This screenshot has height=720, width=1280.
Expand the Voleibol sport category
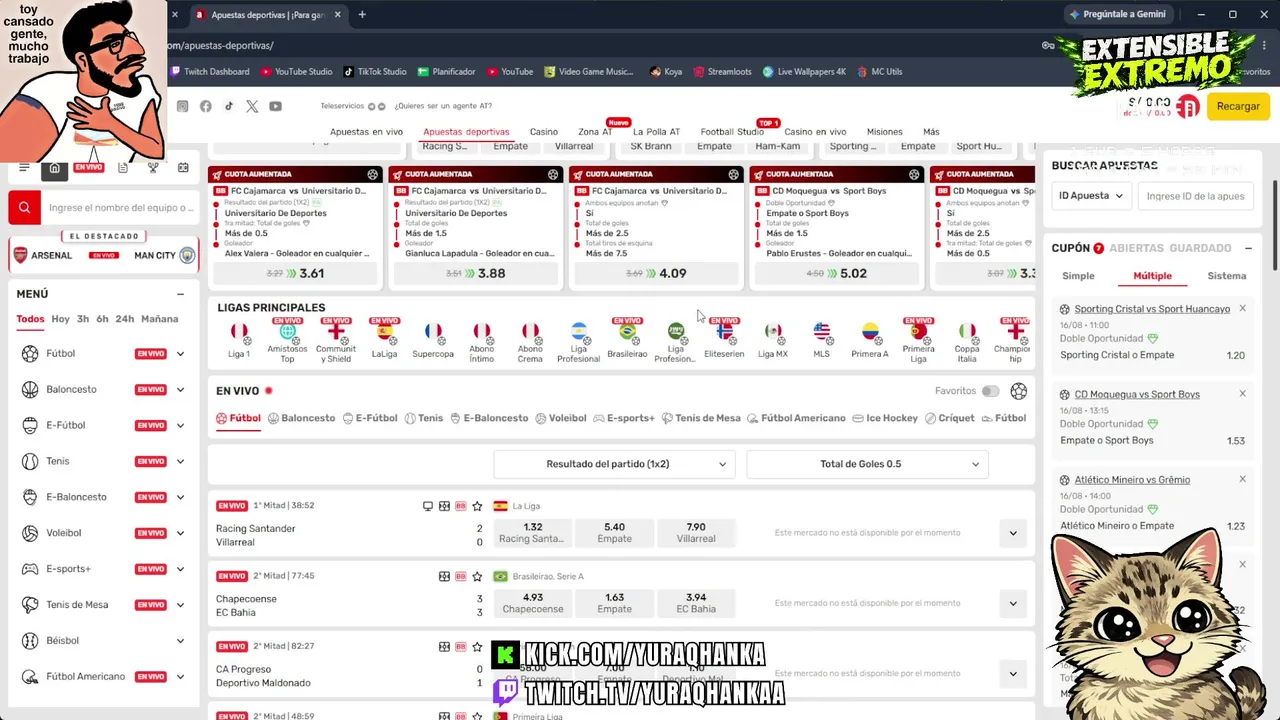180,533
